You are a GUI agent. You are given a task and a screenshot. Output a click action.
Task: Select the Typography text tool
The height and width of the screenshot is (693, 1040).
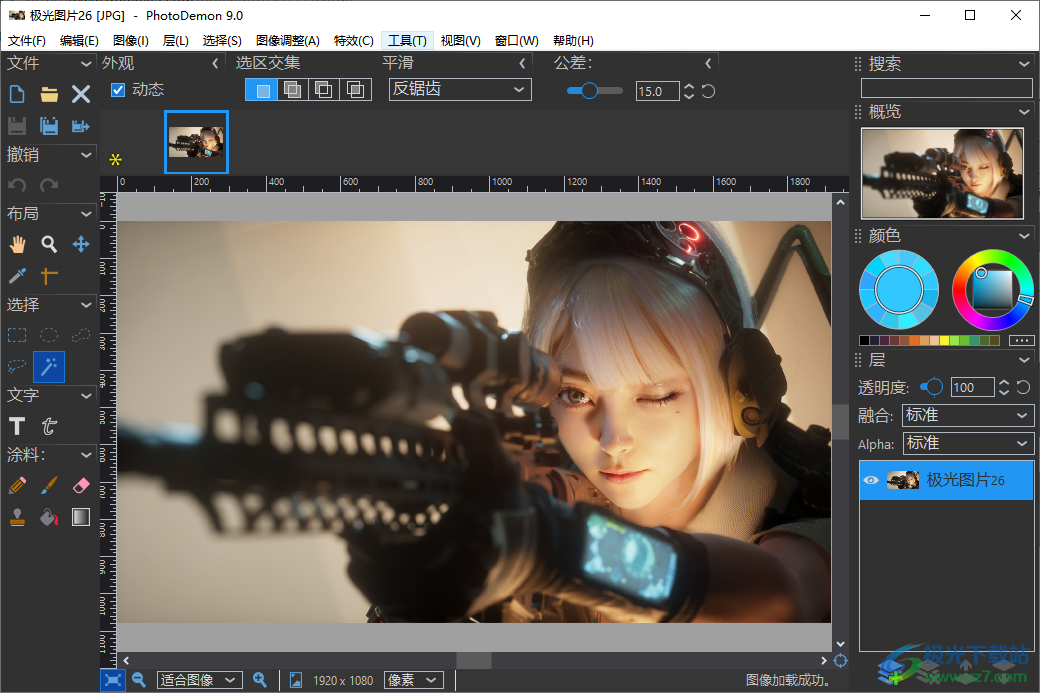click(x=49, y=426)
